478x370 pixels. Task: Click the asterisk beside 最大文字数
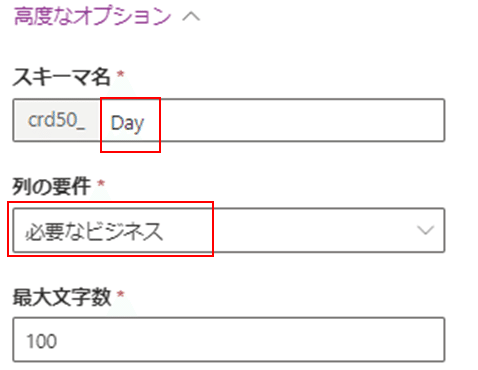click(121, 294)
